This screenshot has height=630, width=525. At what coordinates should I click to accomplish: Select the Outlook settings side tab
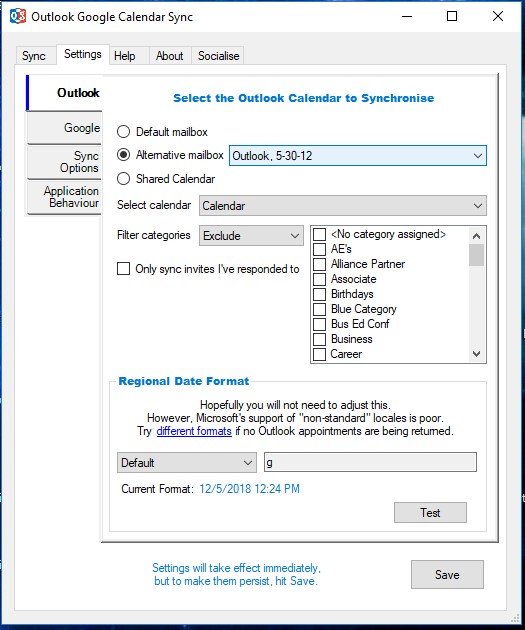pyautogui.click(x=64, y=93)
